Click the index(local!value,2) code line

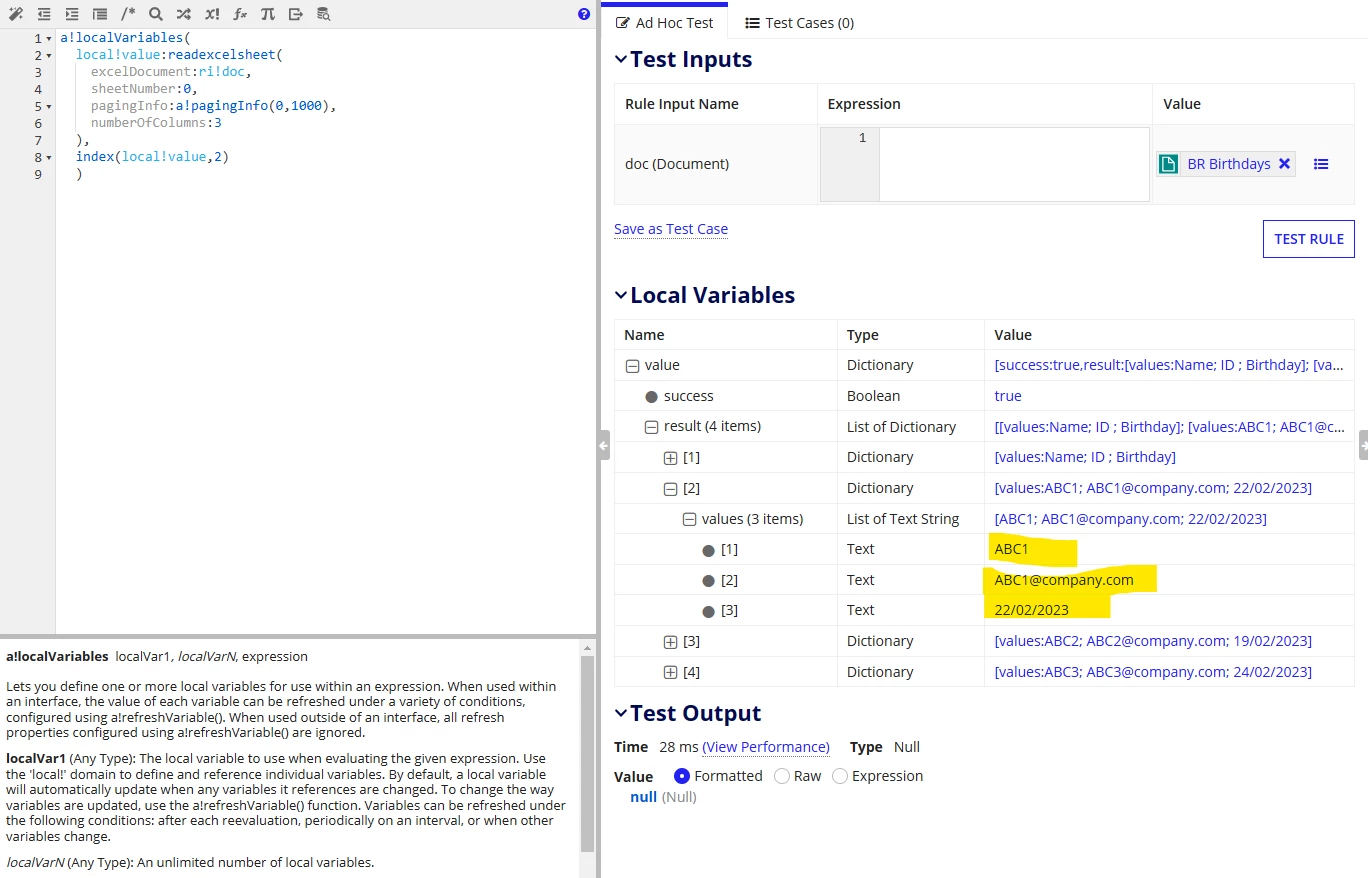[x=152, y=157]
